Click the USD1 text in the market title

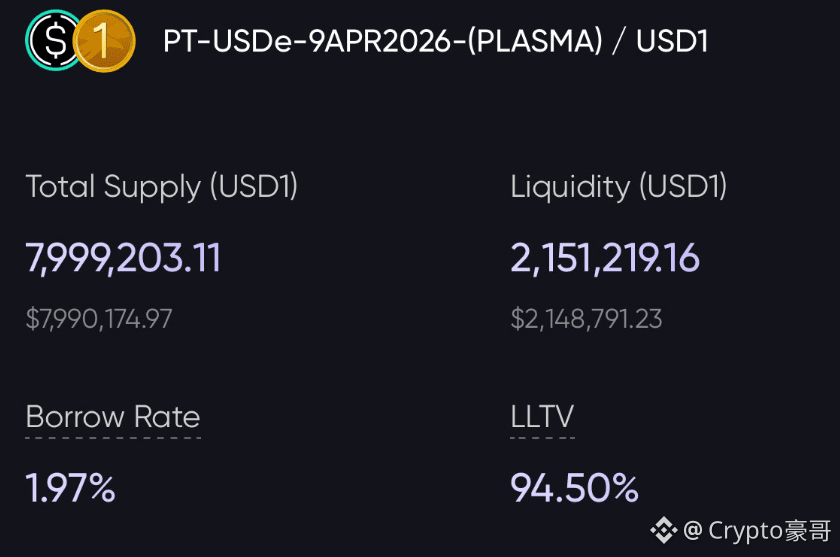672,42
